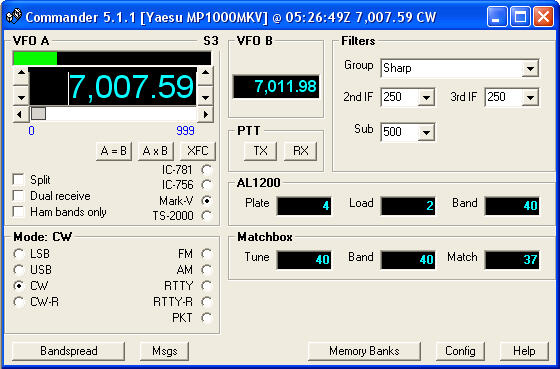This screenshot has width=560, height=369.
Task: Swap VFOs with the A x B button
Action: tap(155, 151)
